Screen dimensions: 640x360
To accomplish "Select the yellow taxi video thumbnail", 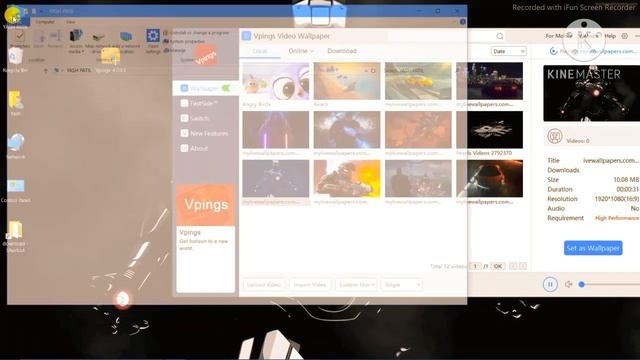I will point(418,81).
